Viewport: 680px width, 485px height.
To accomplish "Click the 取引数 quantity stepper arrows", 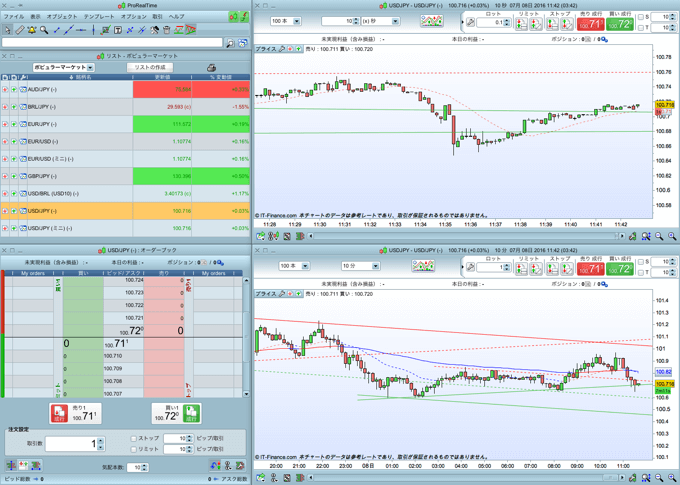I will 101,444.
